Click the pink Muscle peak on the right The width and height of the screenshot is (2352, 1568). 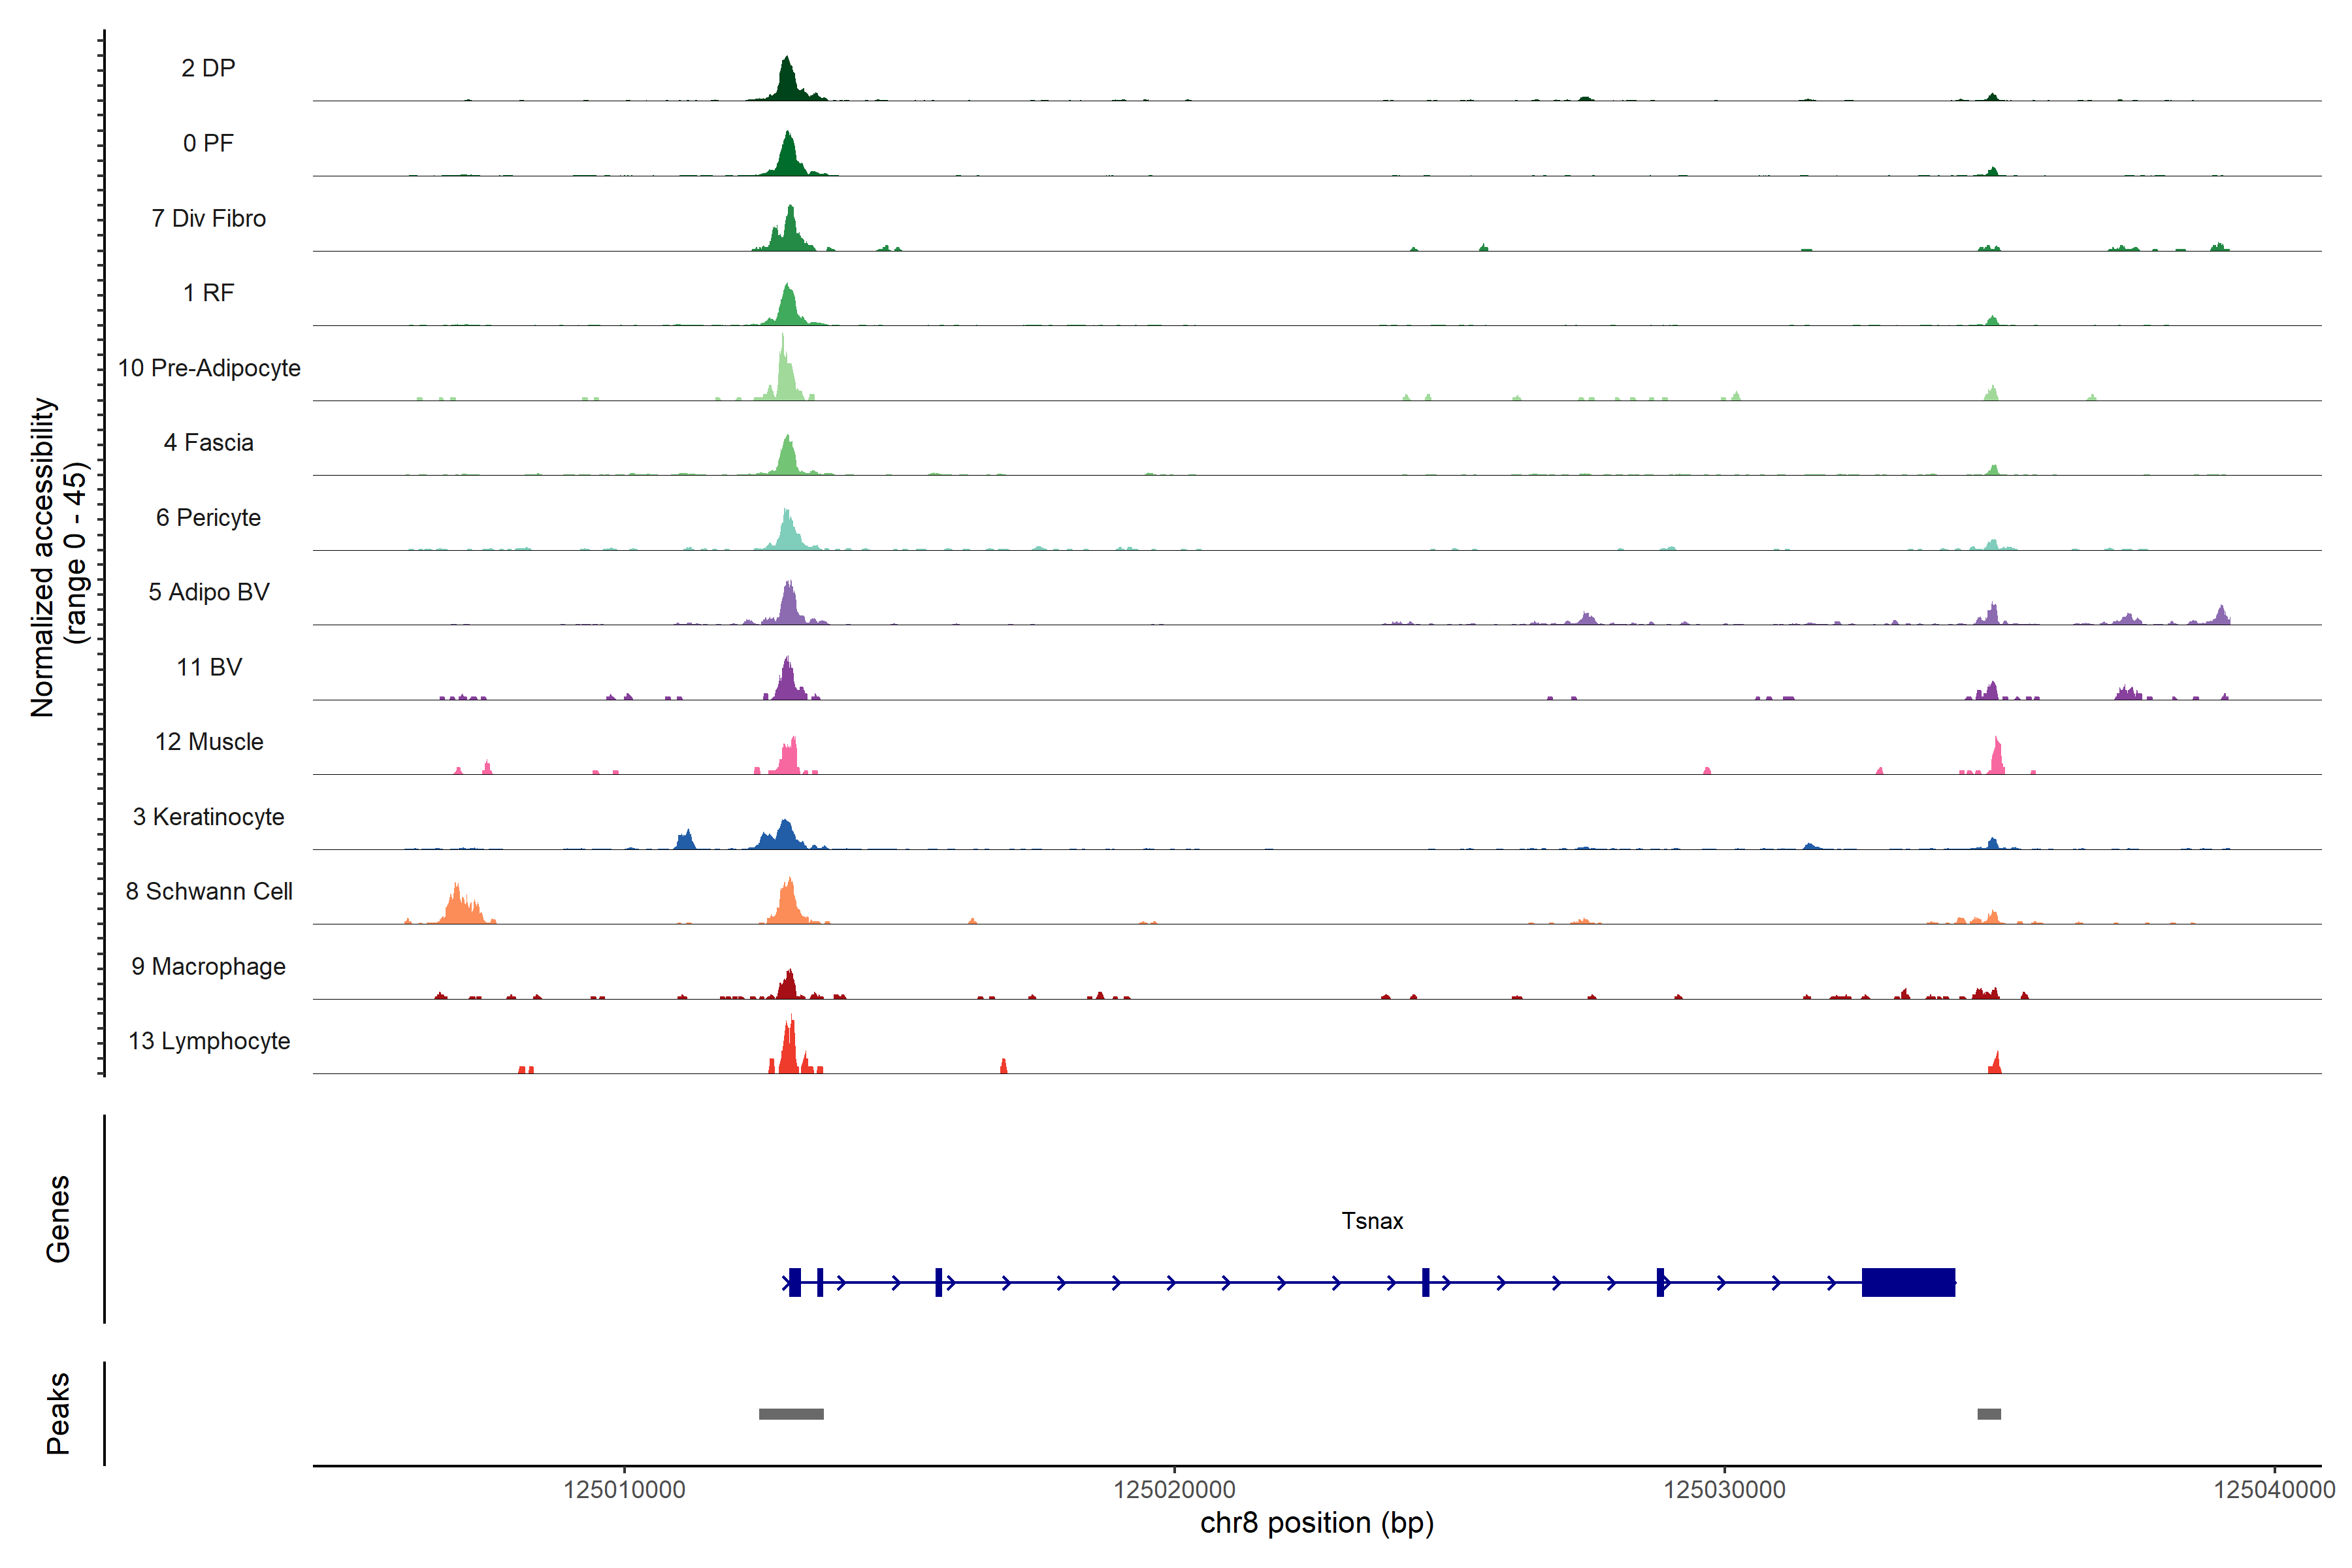[x=1997, y=760]
